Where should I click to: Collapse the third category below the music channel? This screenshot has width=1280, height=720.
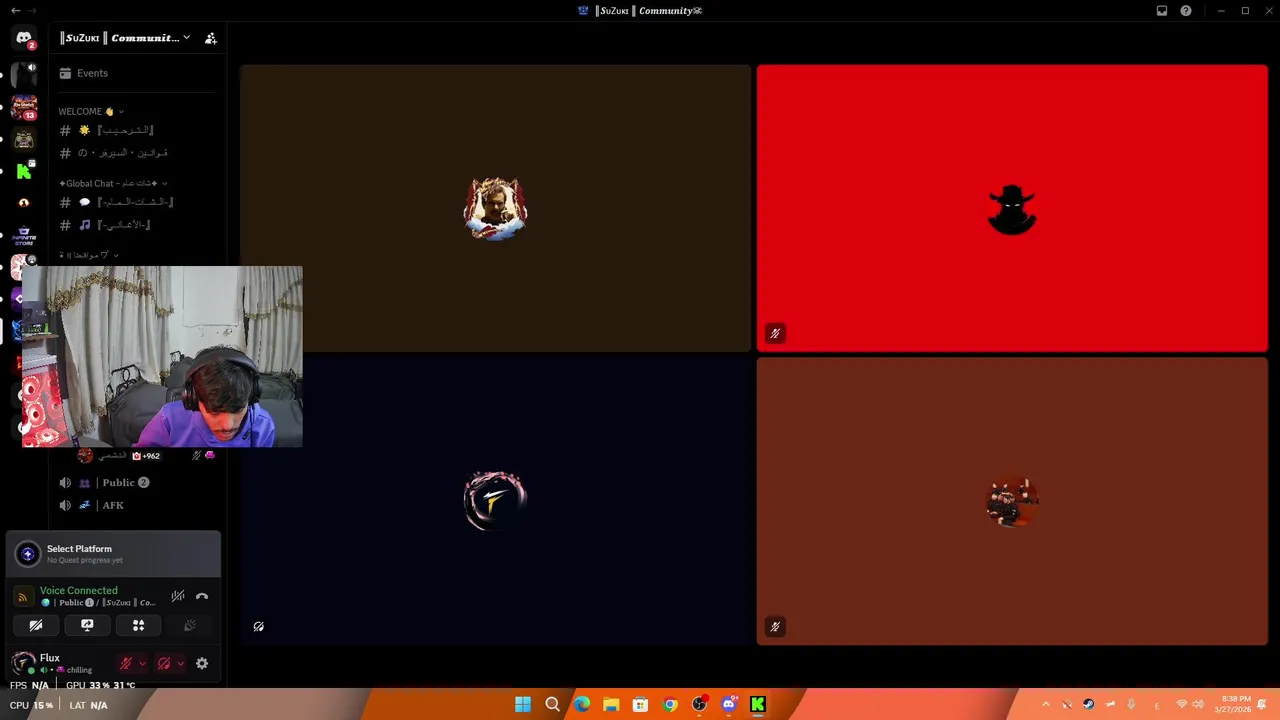pyautogui.click(x=88, y=255)
